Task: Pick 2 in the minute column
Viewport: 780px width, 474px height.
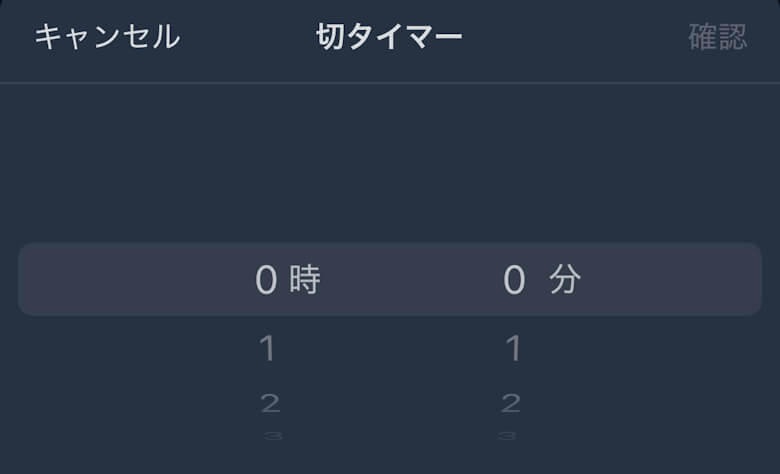Action: [x=511, y=403]
